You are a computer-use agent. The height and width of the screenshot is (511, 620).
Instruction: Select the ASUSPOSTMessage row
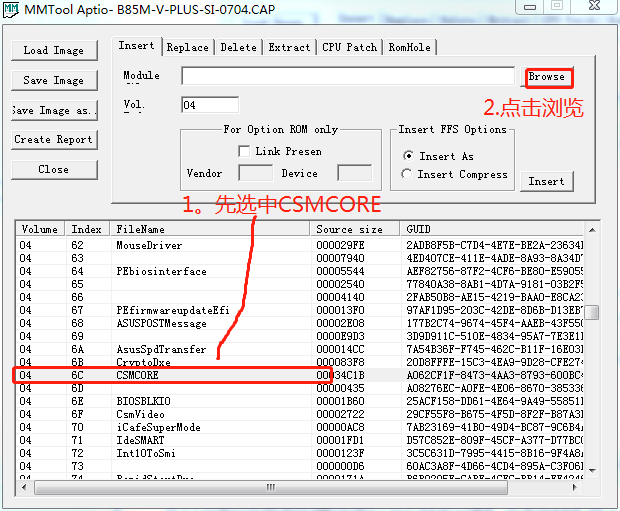(x=300, y=323)
